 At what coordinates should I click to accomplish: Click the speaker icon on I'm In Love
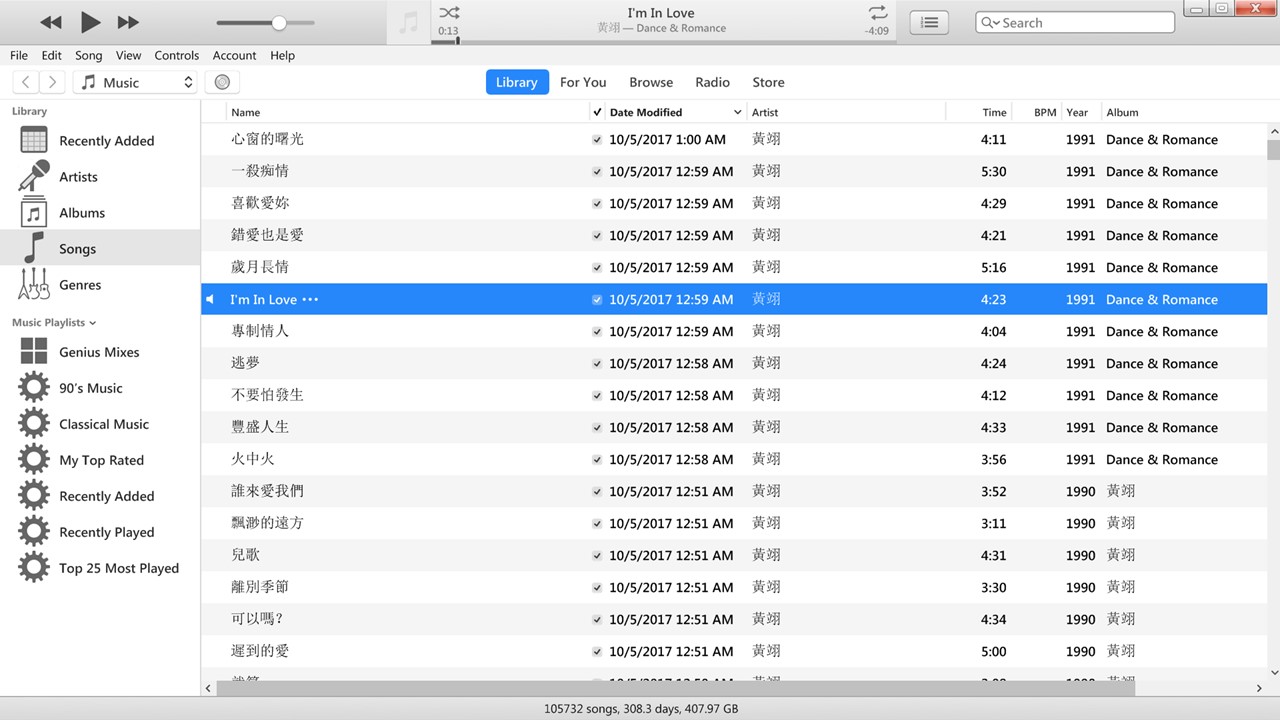(x=210, y=299)
